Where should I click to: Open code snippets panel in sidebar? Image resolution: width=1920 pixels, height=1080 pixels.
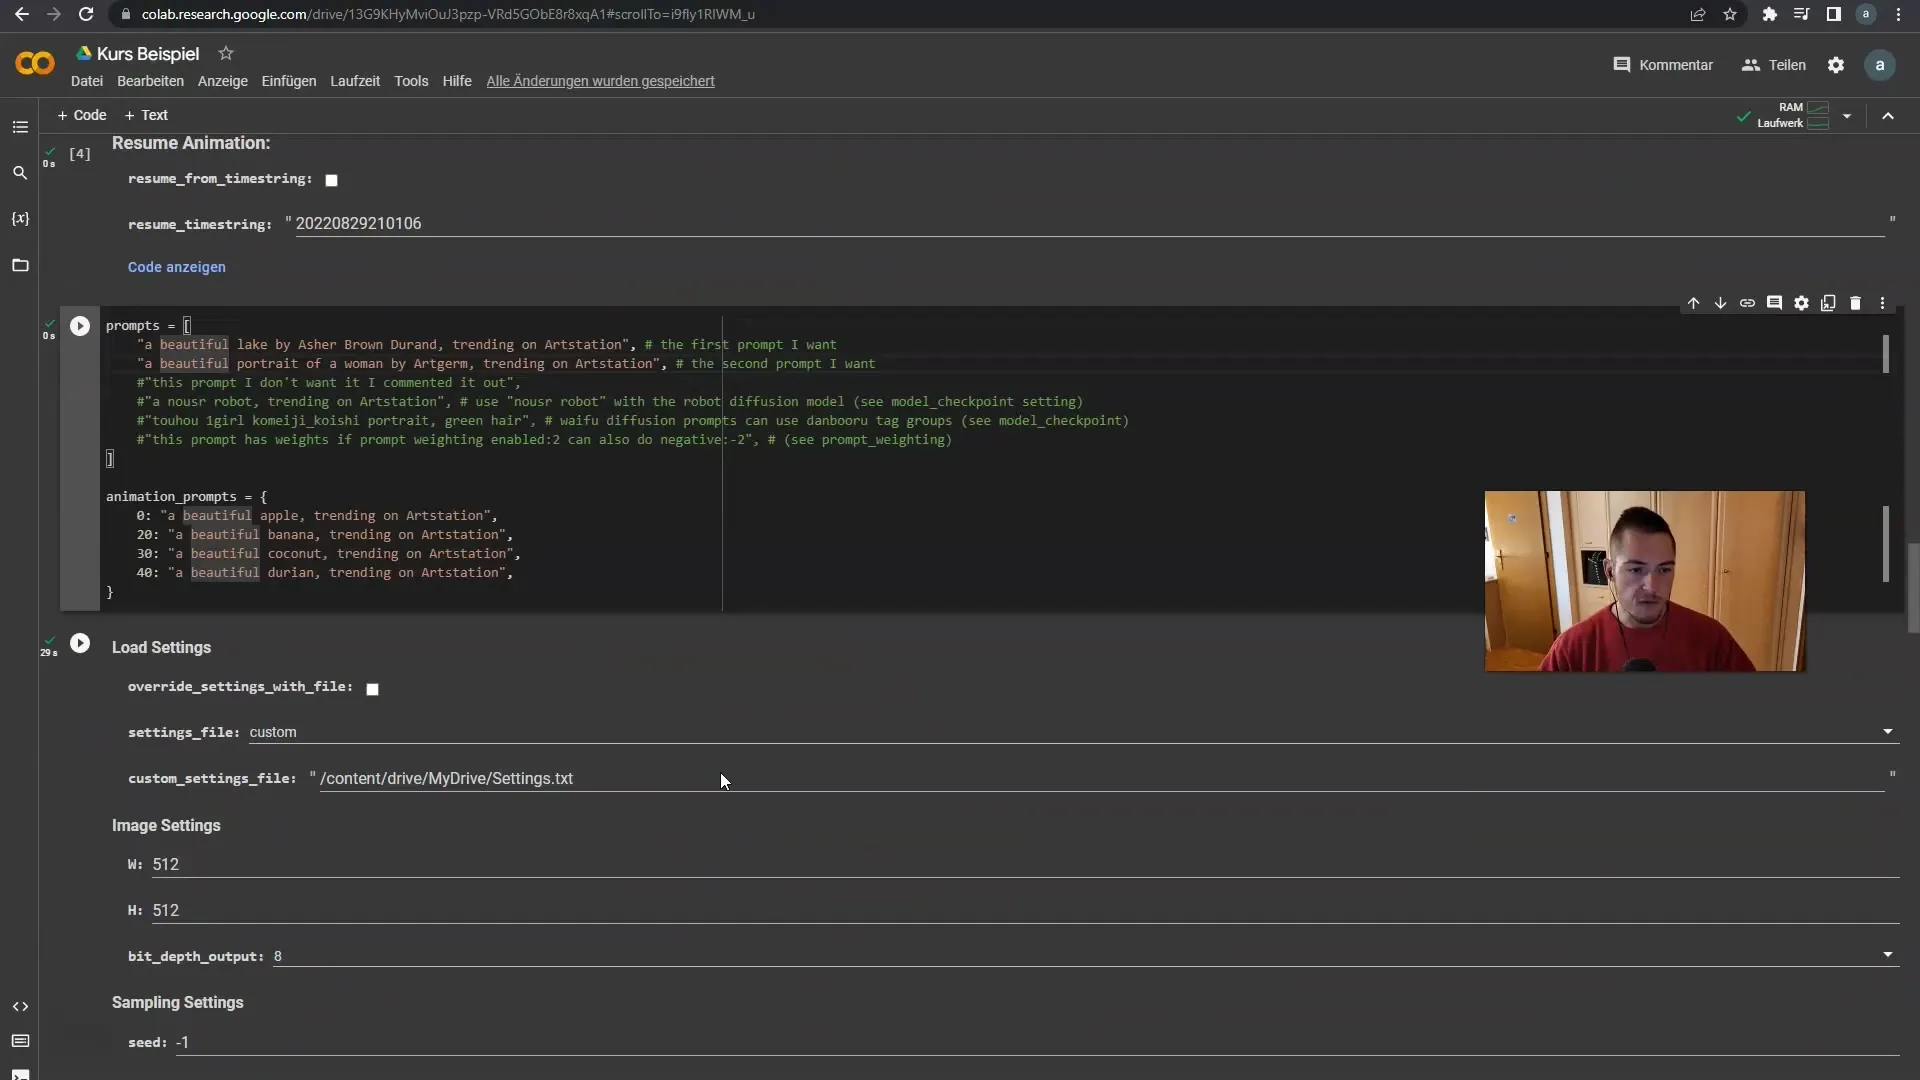pyautogui.click(x=20, y=1006)
